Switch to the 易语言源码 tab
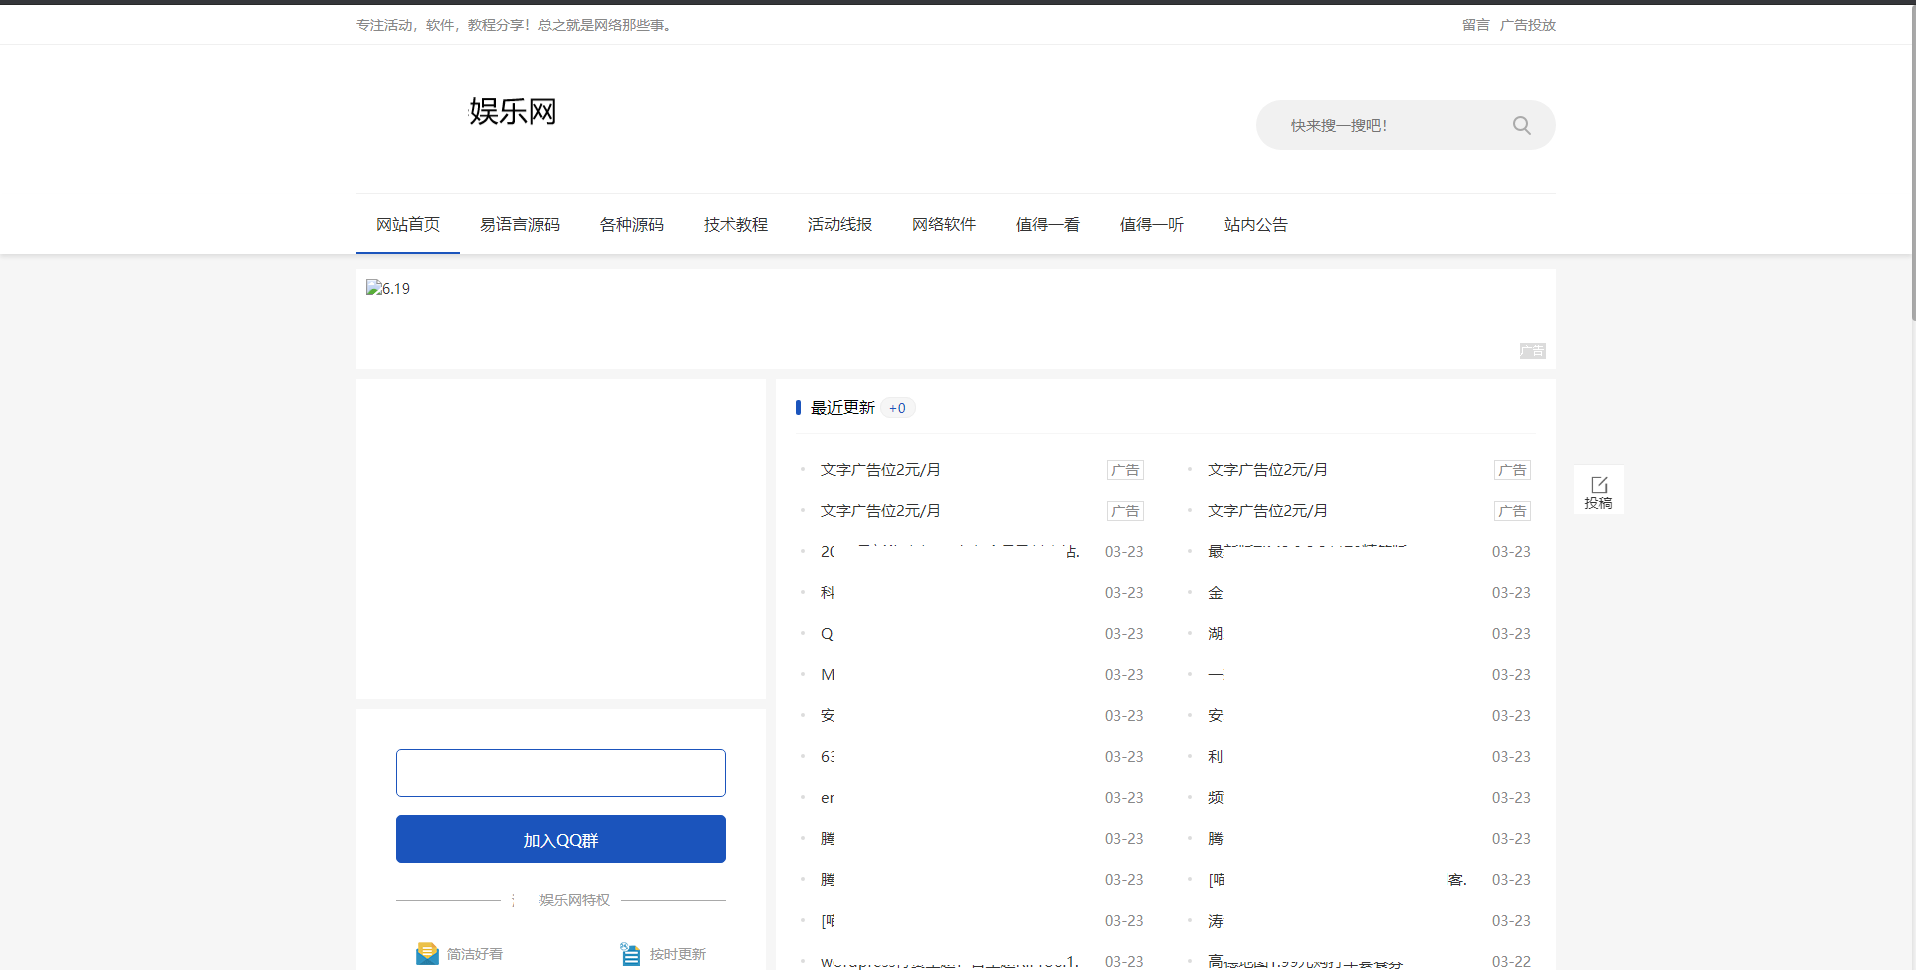This screenshot has width=1916, height=970. (520, 224)
